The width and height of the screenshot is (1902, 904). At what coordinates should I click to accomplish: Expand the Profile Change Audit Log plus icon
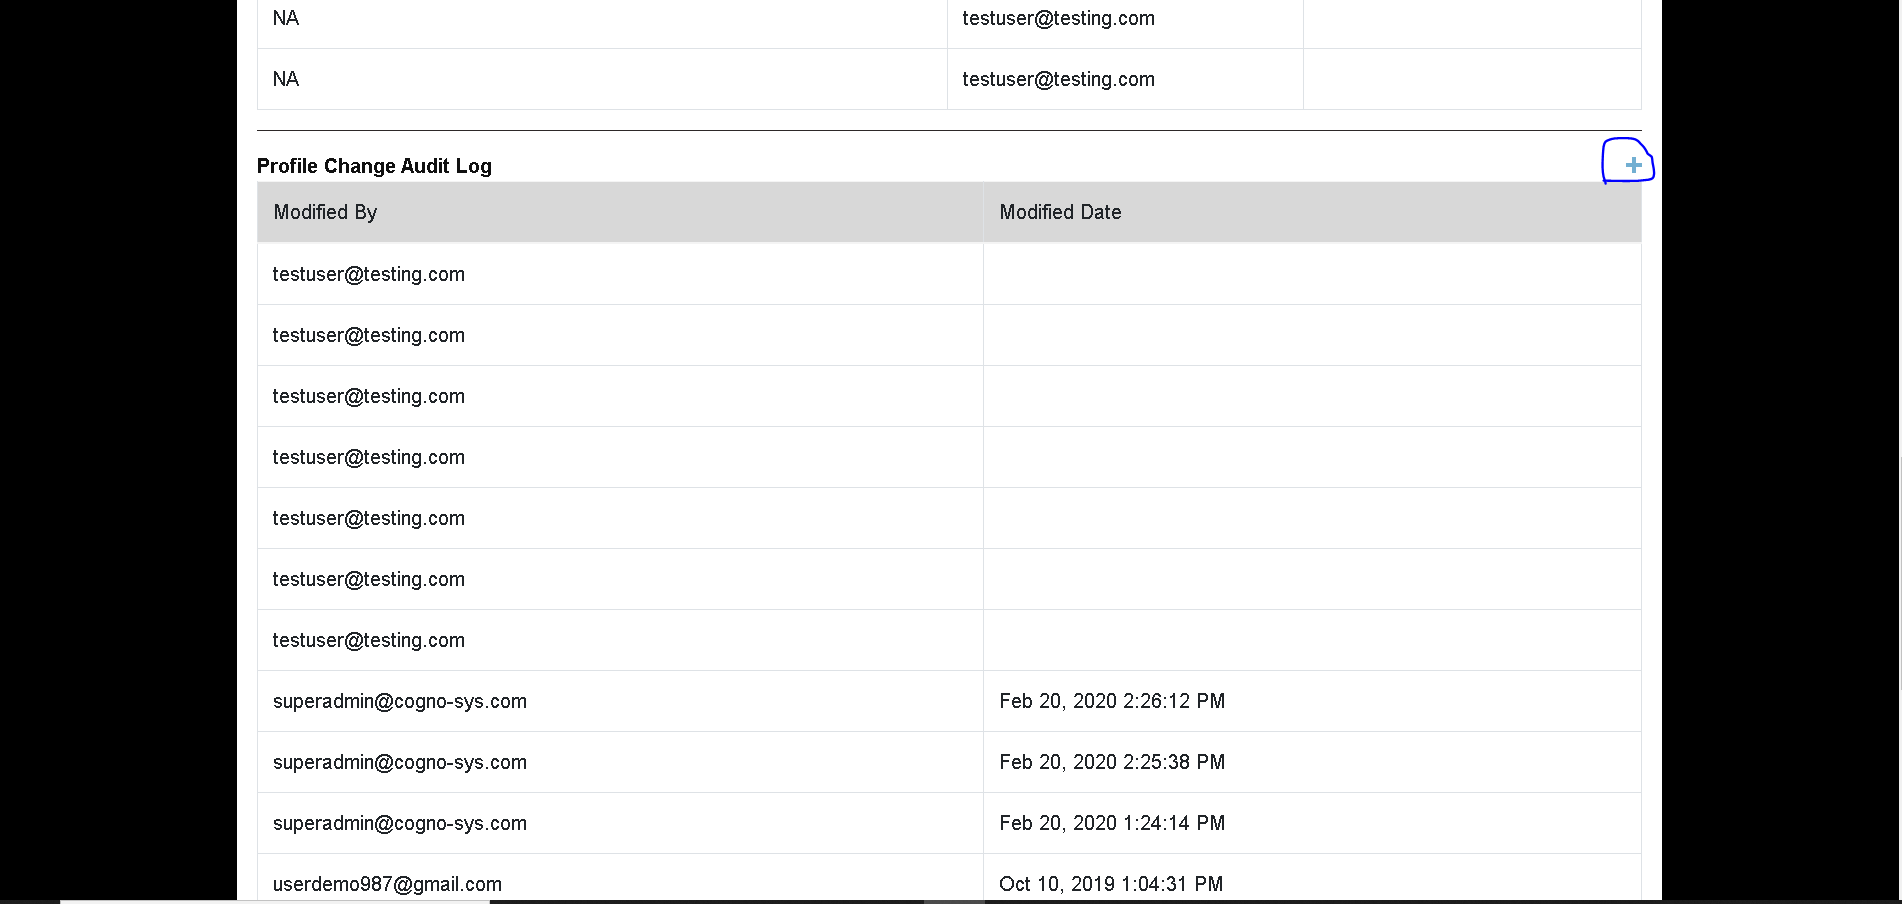point(1633,165)
